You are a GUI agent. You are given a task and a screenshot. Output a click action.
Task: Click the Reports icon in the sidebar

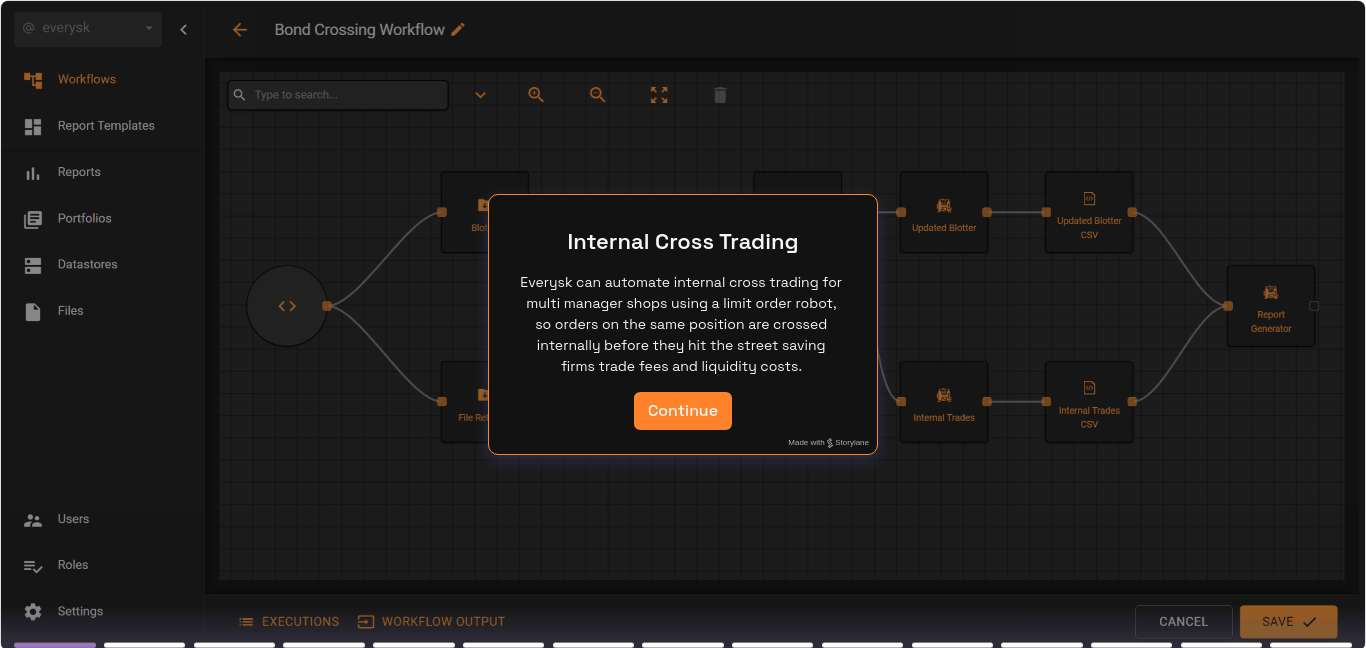[33, 171]
